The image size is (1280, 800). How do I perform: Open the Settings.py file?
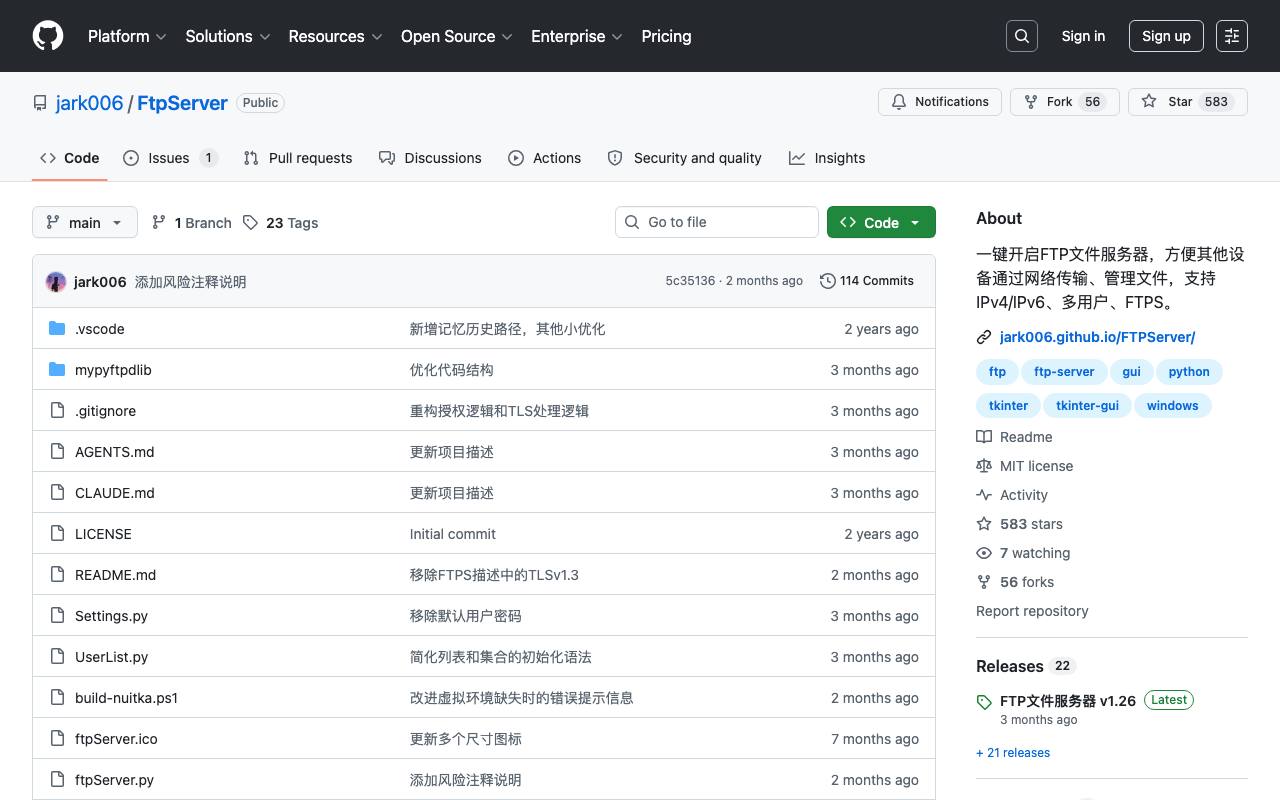tap(111, 616)
